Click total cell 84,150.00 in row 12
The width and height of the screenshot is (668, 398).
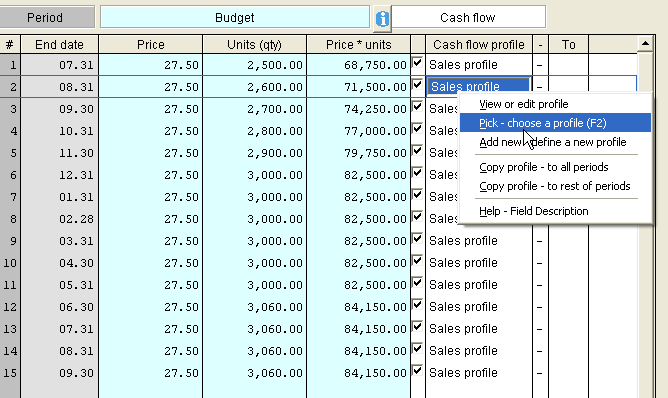tap(358, 307)
